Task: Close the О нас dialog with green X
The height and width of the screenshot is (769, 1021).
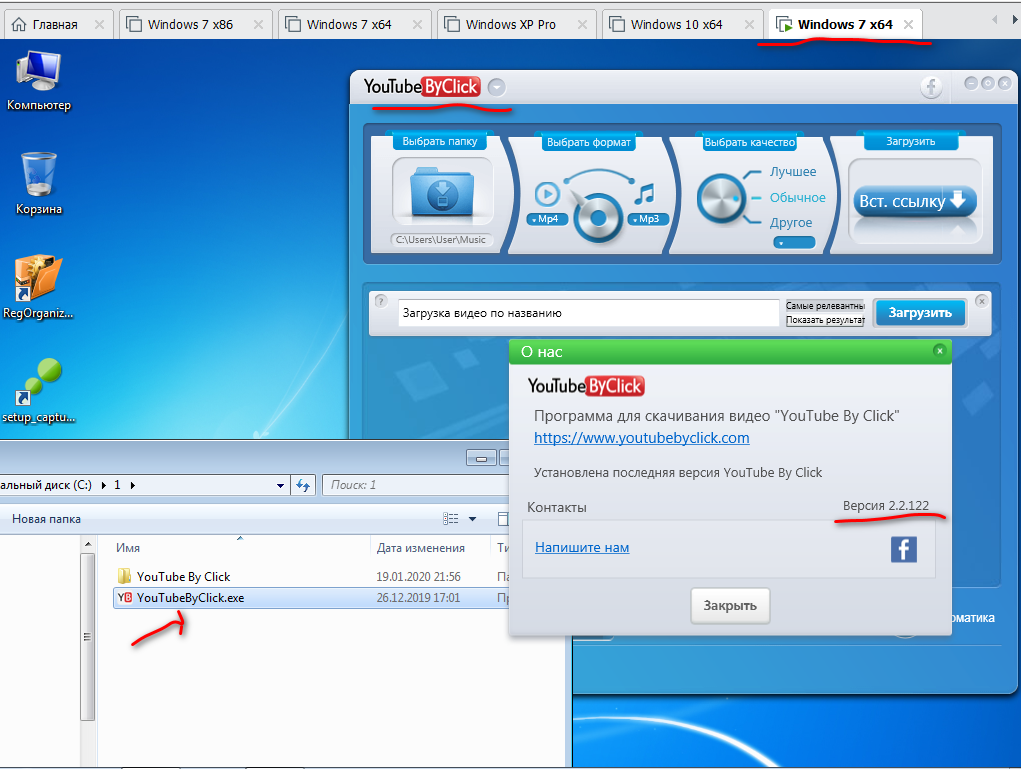Action: tap(939, 351)
